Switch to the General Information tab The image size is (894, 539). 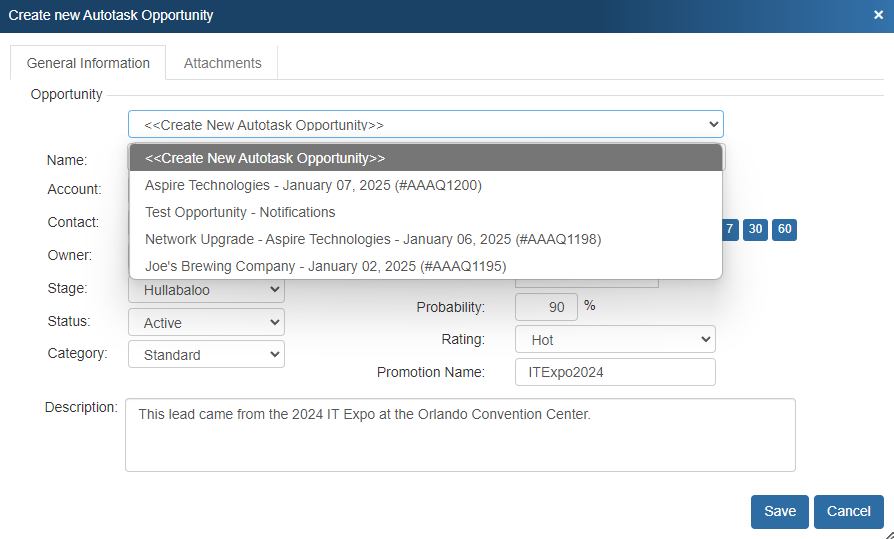(88, 63)
